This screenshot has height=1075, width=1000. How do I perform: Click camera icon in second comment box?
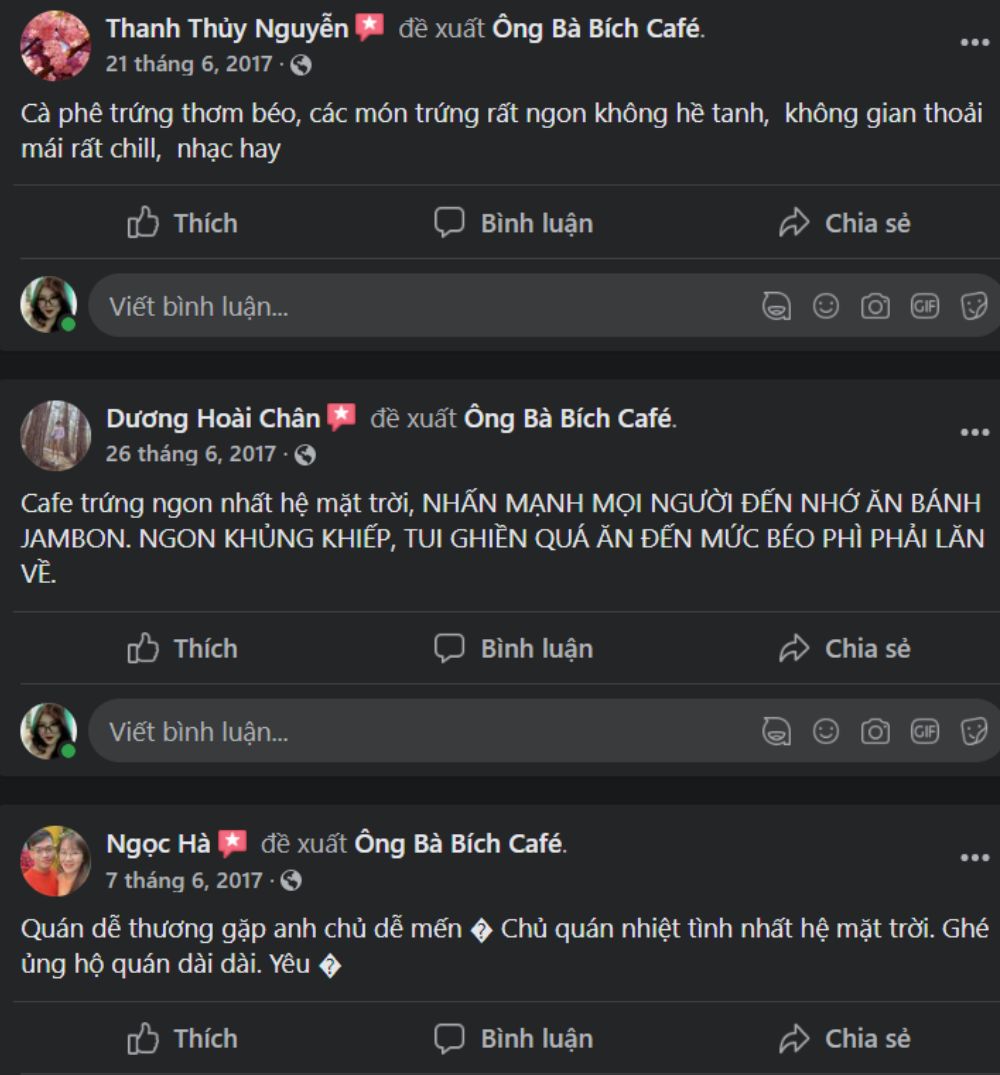[875, 732]
